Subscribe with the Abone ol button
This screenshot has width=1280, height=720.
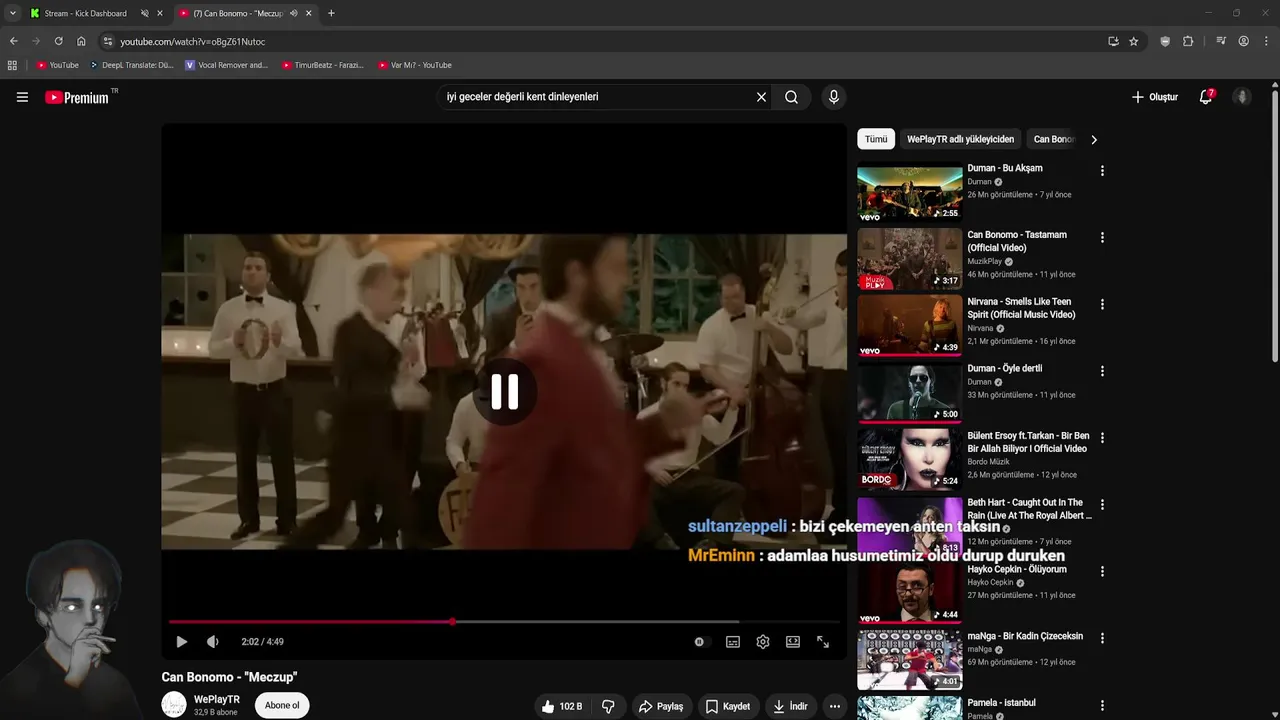pos(282,705)
